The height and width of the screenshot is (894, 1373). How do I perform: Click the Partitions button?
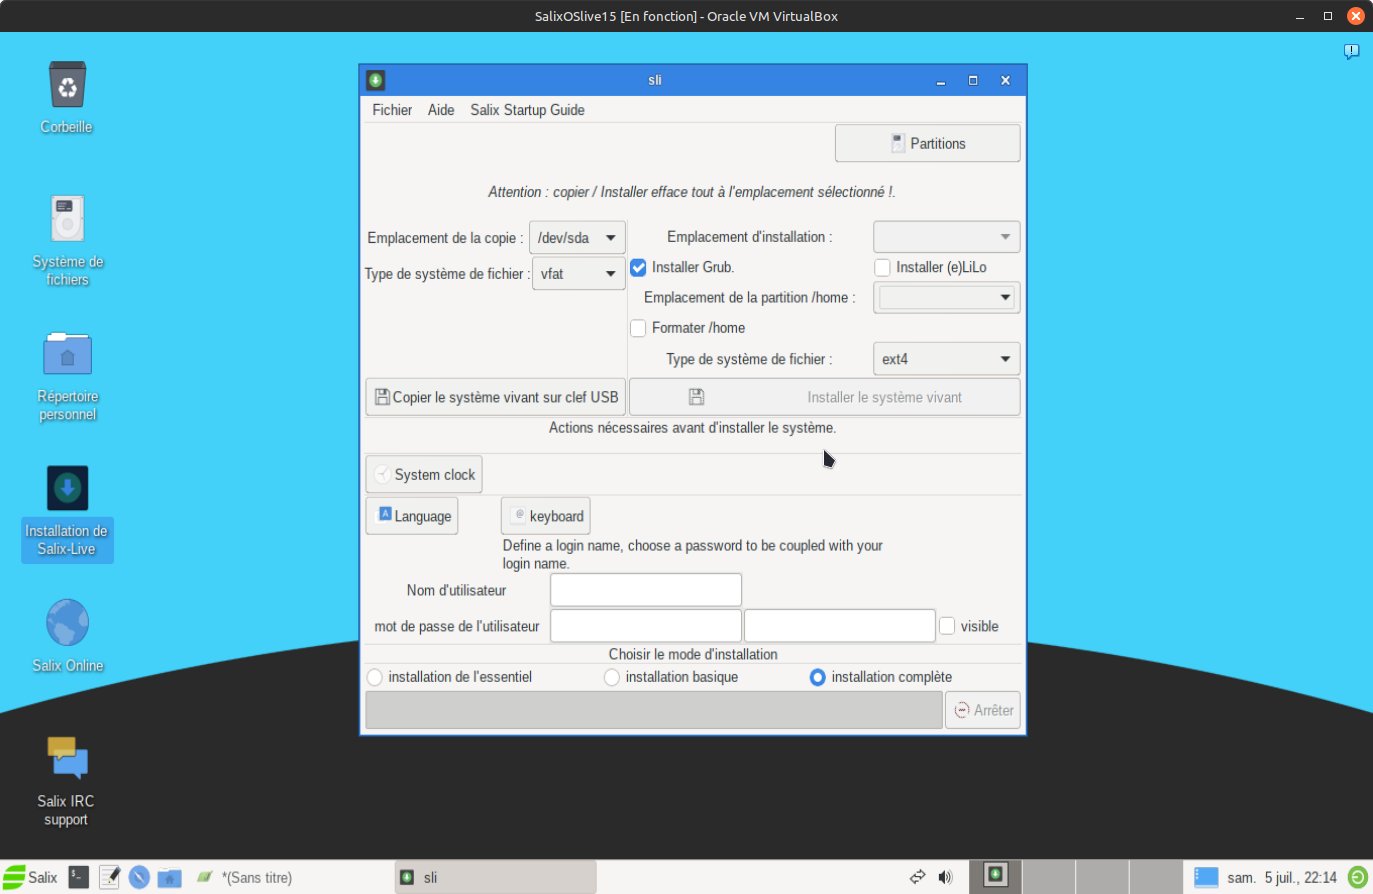[927, 144]
